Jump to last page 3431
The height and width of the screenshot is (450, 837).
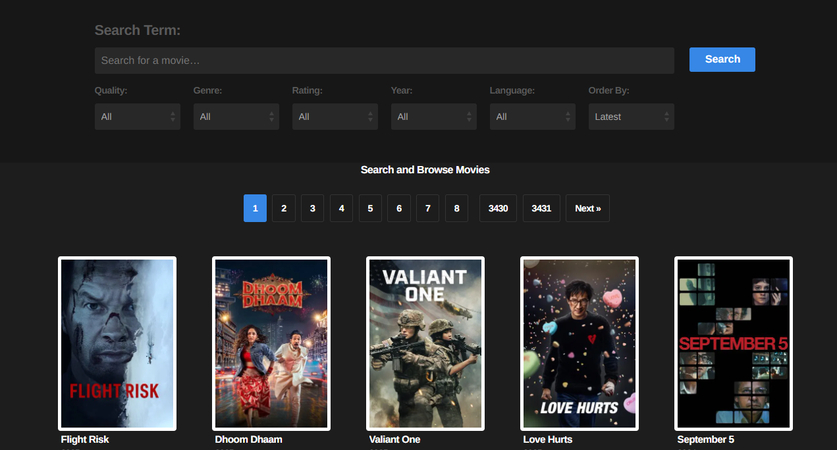pos(541,208)
